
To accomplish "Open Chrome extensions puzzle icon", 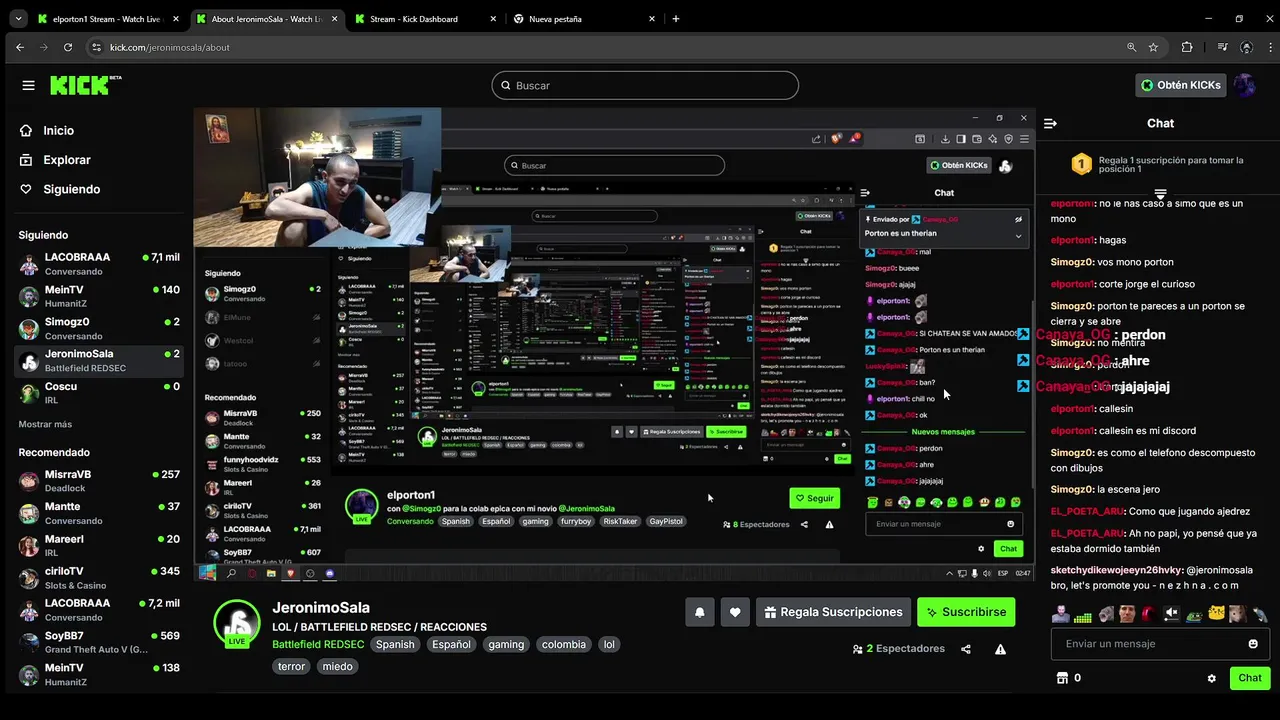I will 1187,47.
